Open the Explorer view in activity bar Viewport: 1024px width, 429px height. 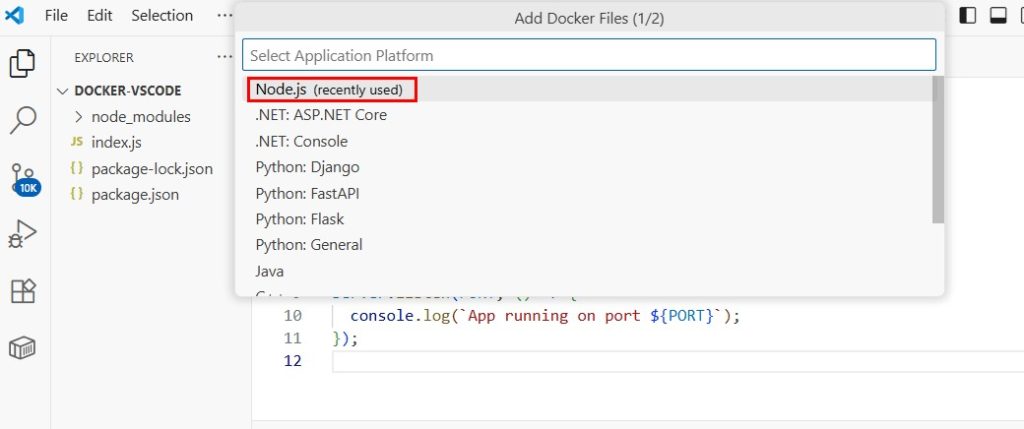22,64
